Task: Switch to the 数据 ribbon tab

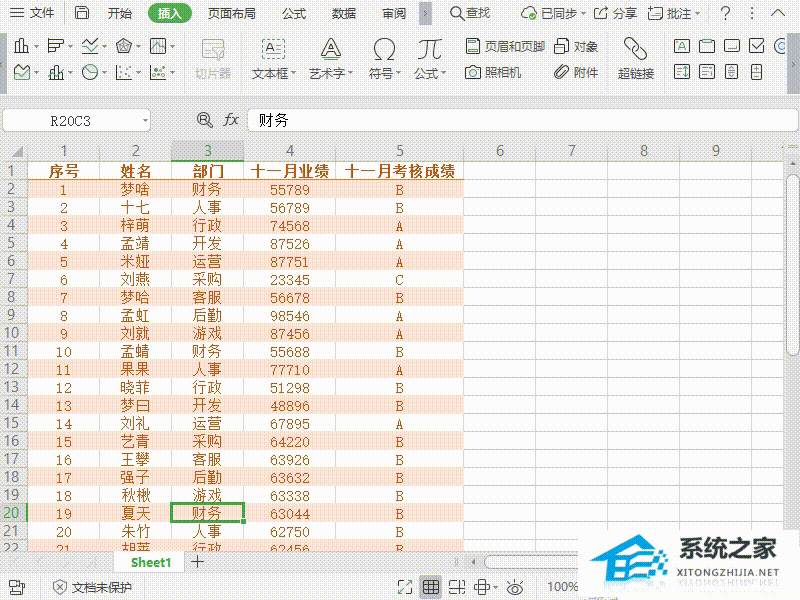Action: [342, 12]
